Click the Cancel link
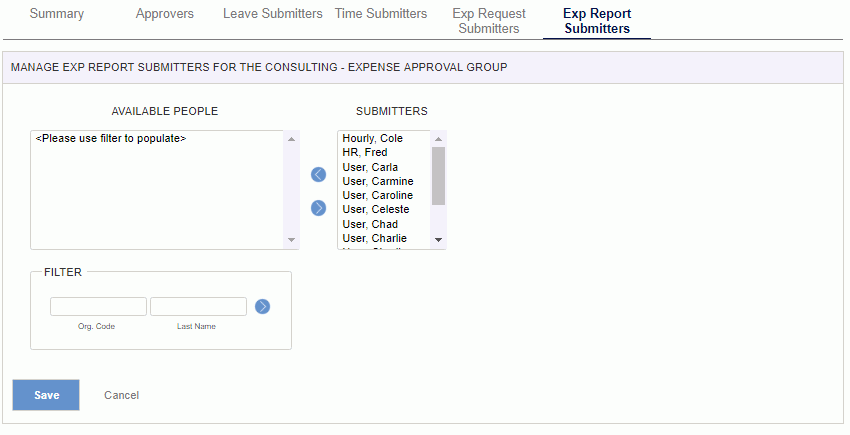The width and height of the screenshot is (850, 435). [121, 395]
